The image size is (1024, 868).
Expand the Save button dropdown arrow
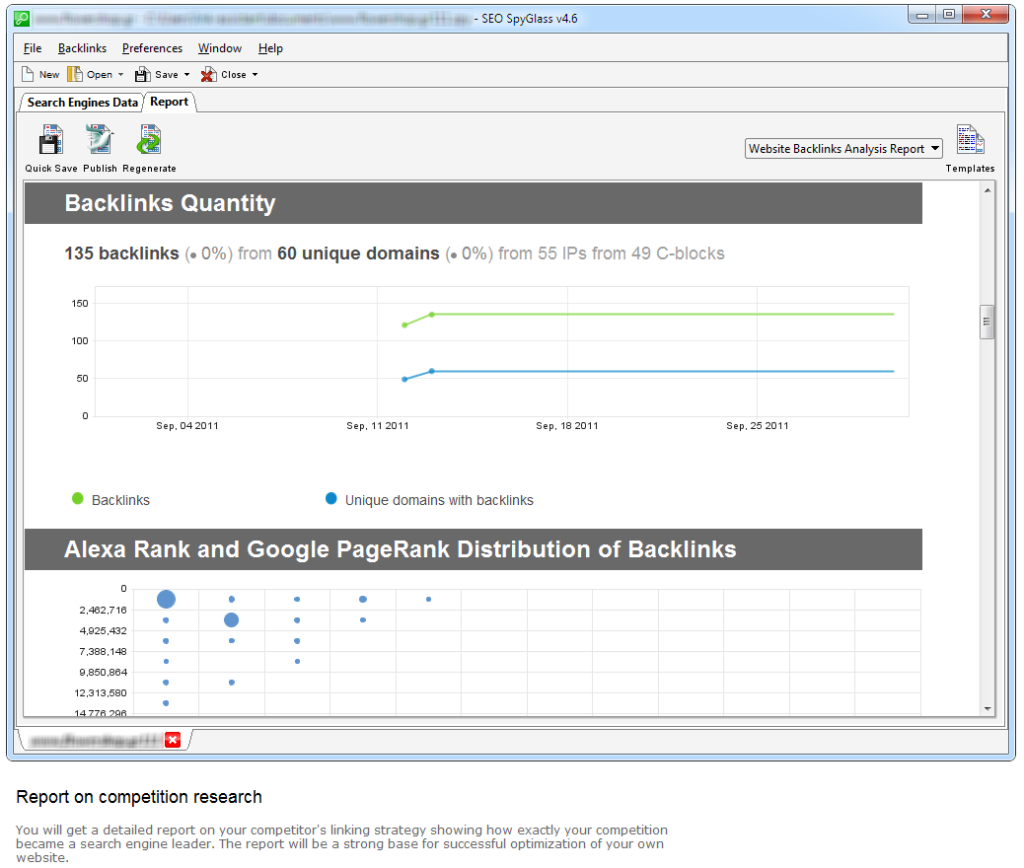point(187,75)
